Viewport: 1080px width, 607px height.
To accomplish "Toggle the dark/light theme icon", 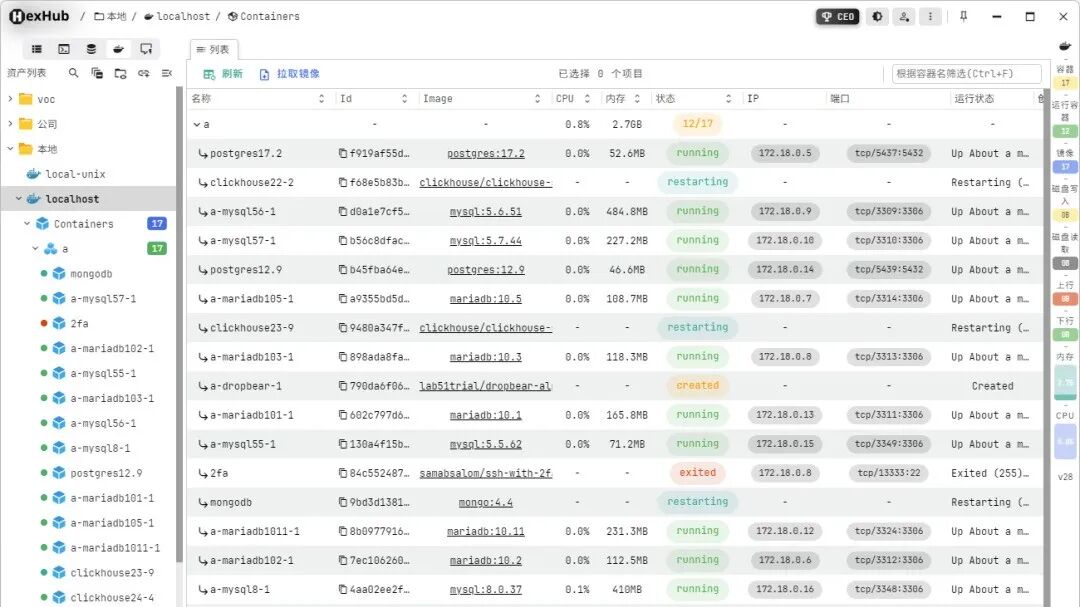I will 878,17.
